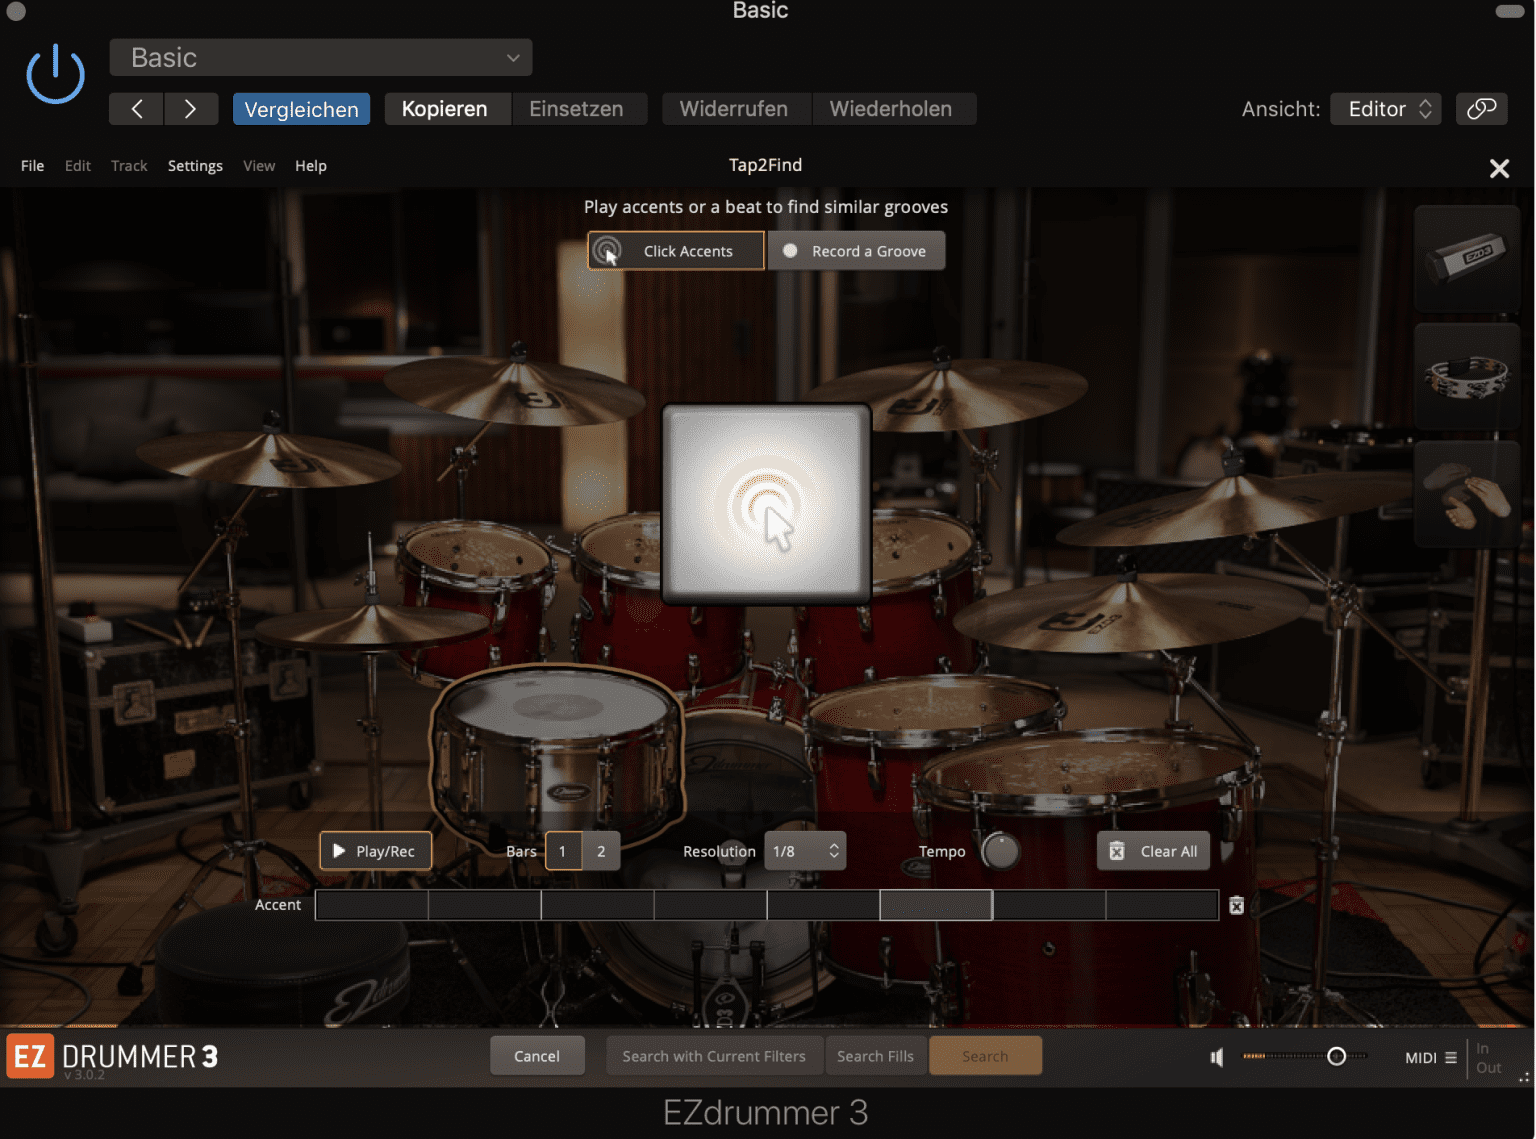
Task: Go to previous preset with left arrow
Action: (137, 109)
